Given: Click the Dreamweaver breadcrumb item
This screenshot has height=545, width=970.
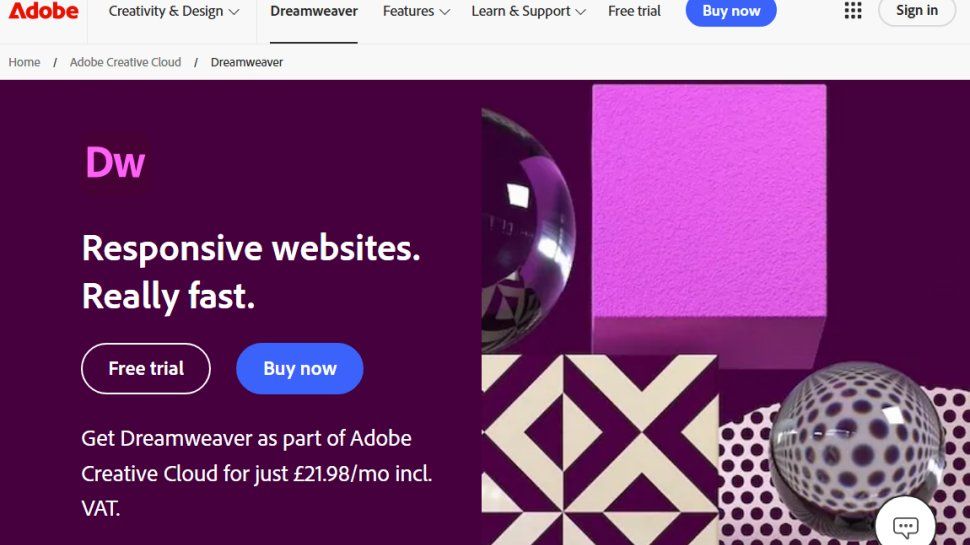Looking at the screenshot, I should pyautogui.click(x=247, y=62).
